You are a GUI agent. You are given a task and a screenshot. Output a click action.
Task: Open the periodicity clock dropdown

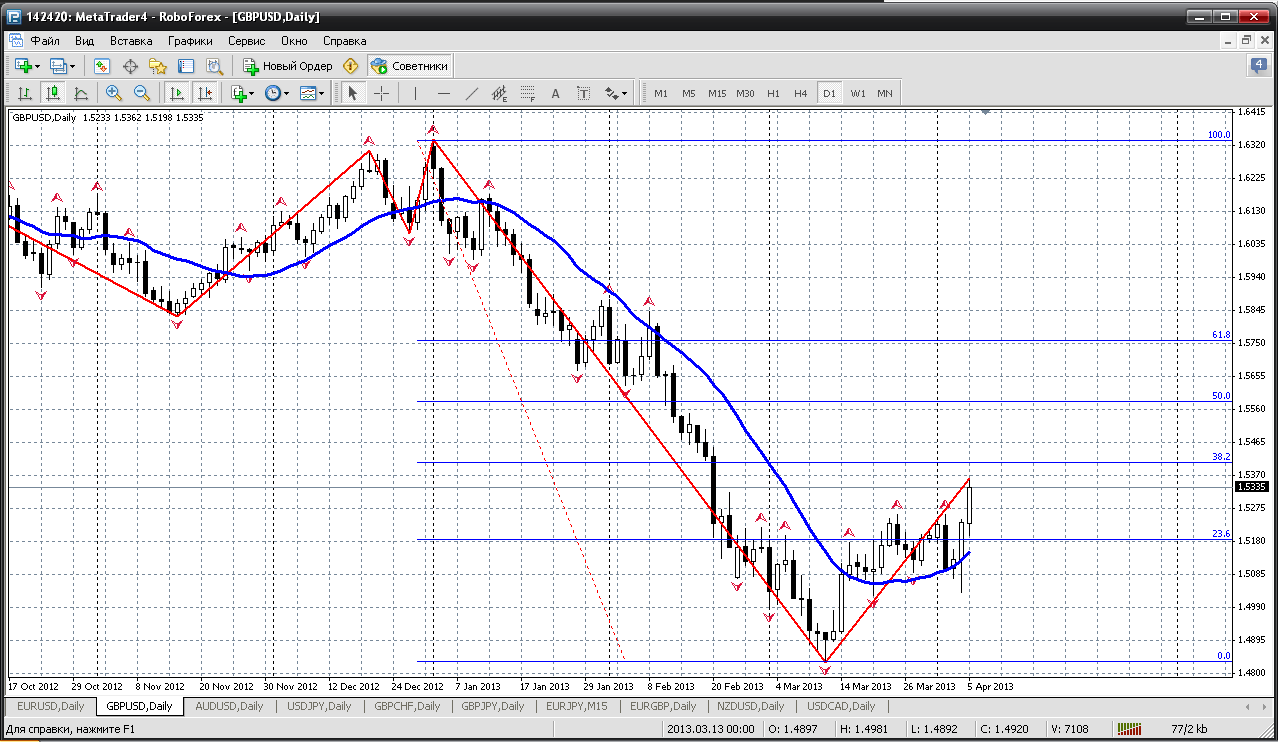click(277, 93)
